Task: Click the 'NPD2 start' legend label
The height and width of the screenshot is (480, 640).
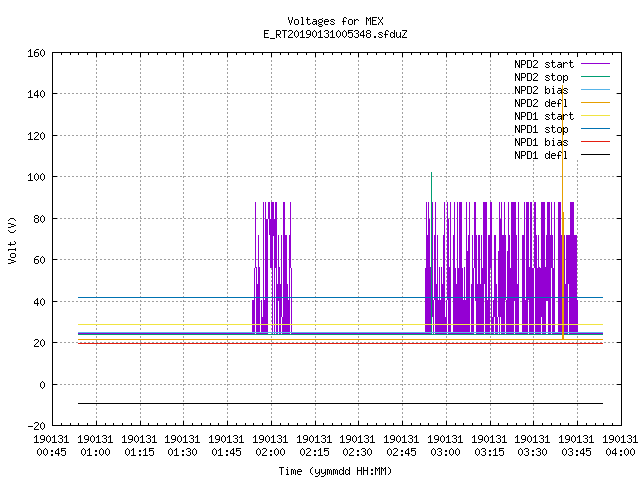Action: tap(544, 64)
